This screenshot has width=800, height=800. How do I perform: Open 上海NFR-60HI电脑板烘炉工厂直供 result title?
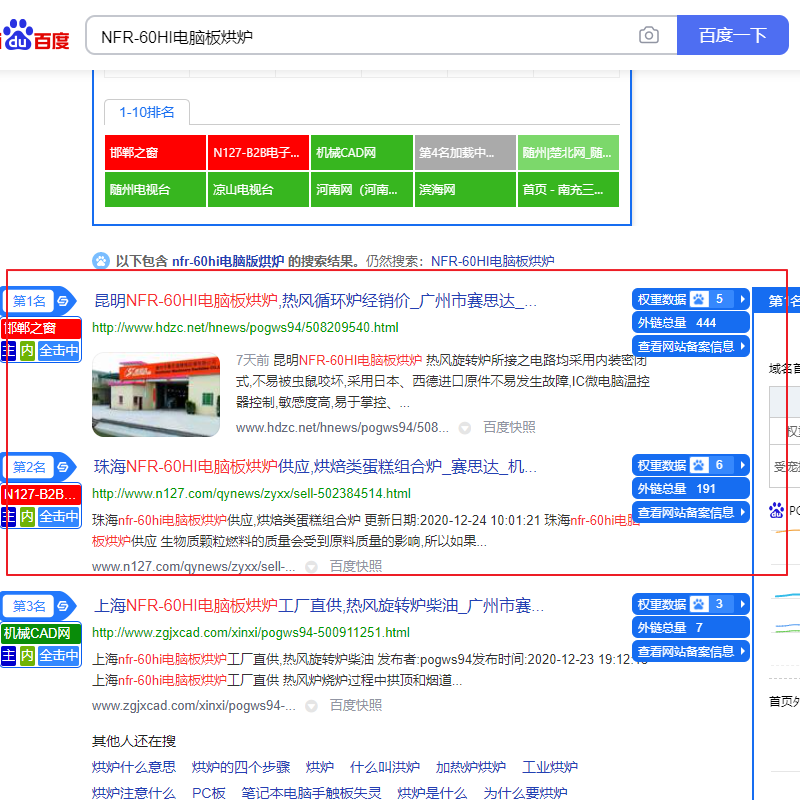(318, 606)
